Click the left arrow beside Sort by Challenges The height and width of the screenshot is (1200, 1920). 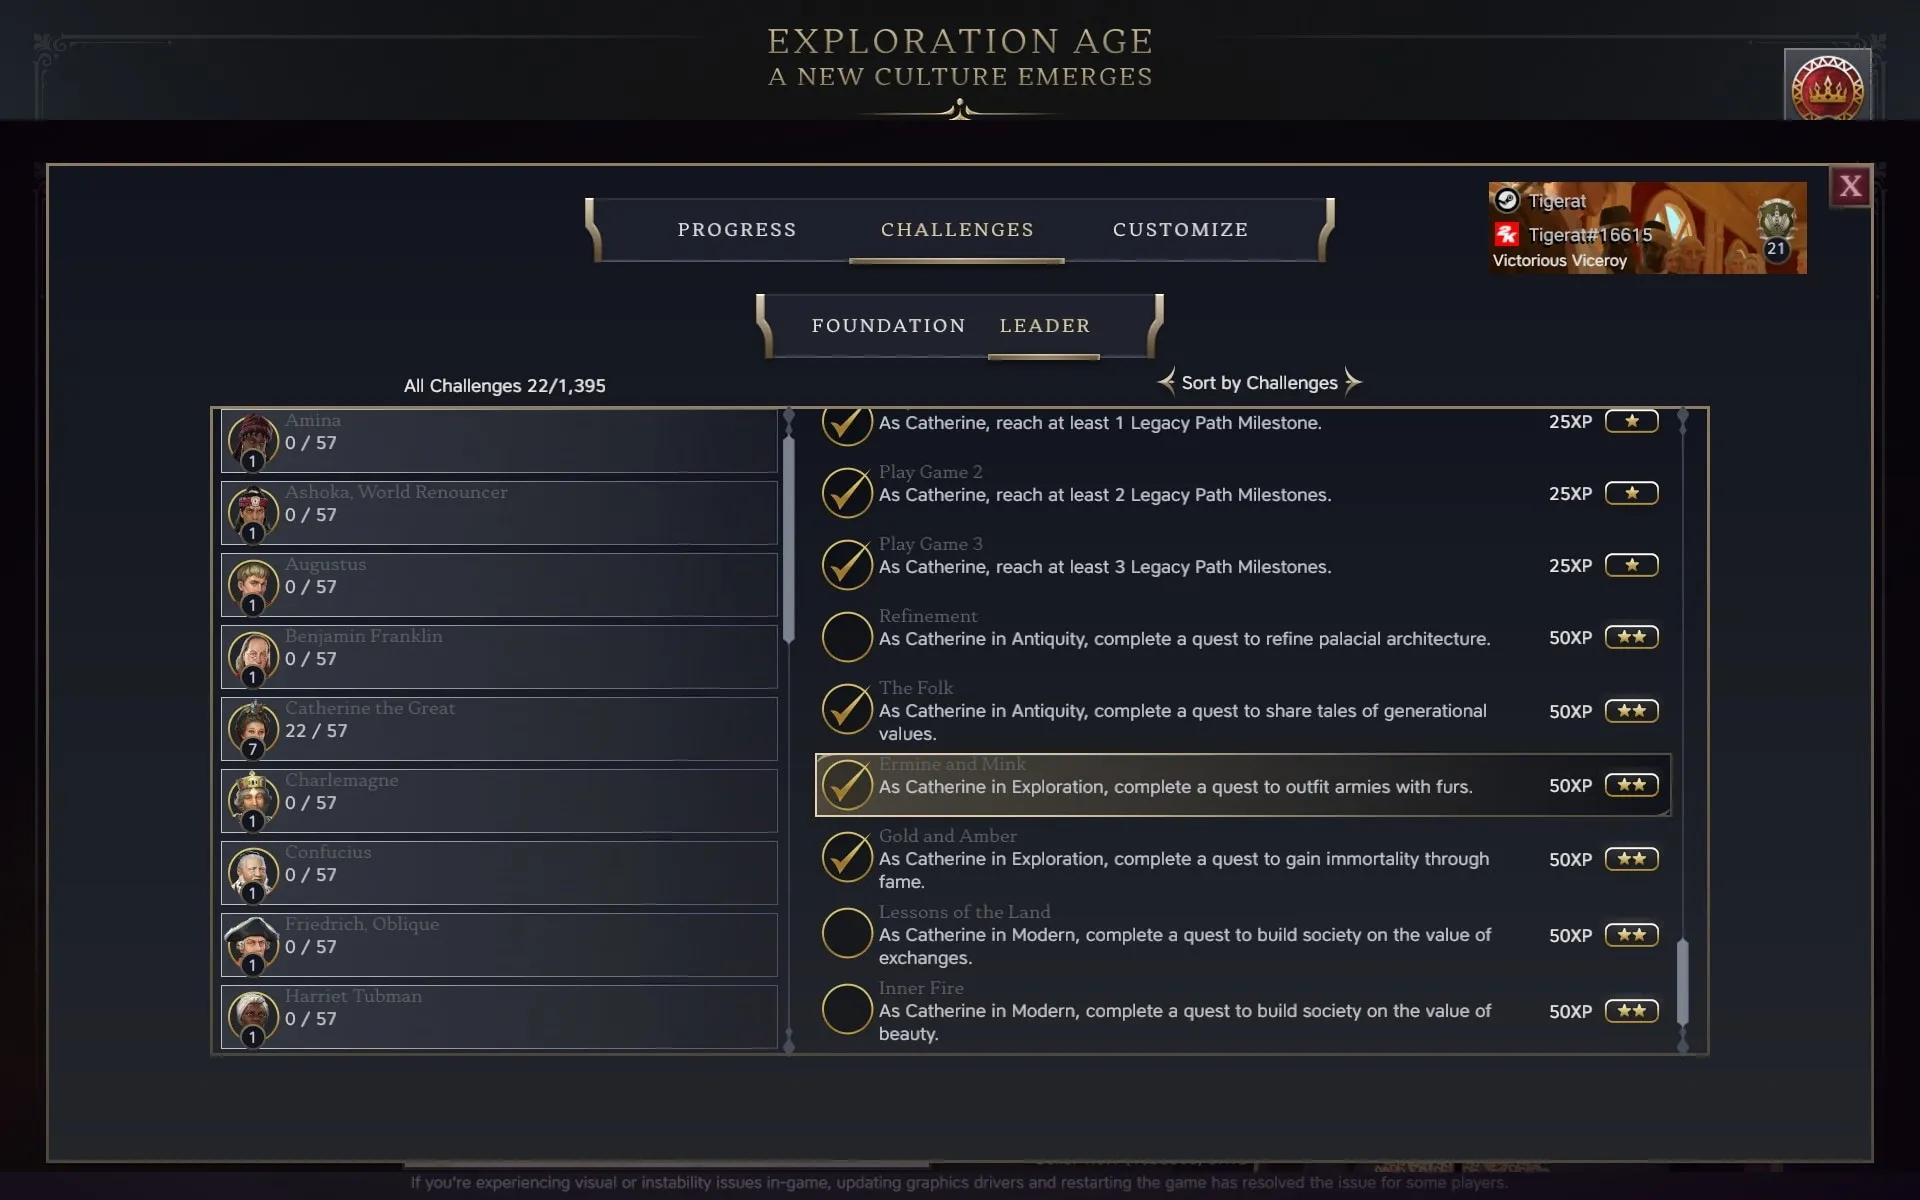[x=1166, y=382]
